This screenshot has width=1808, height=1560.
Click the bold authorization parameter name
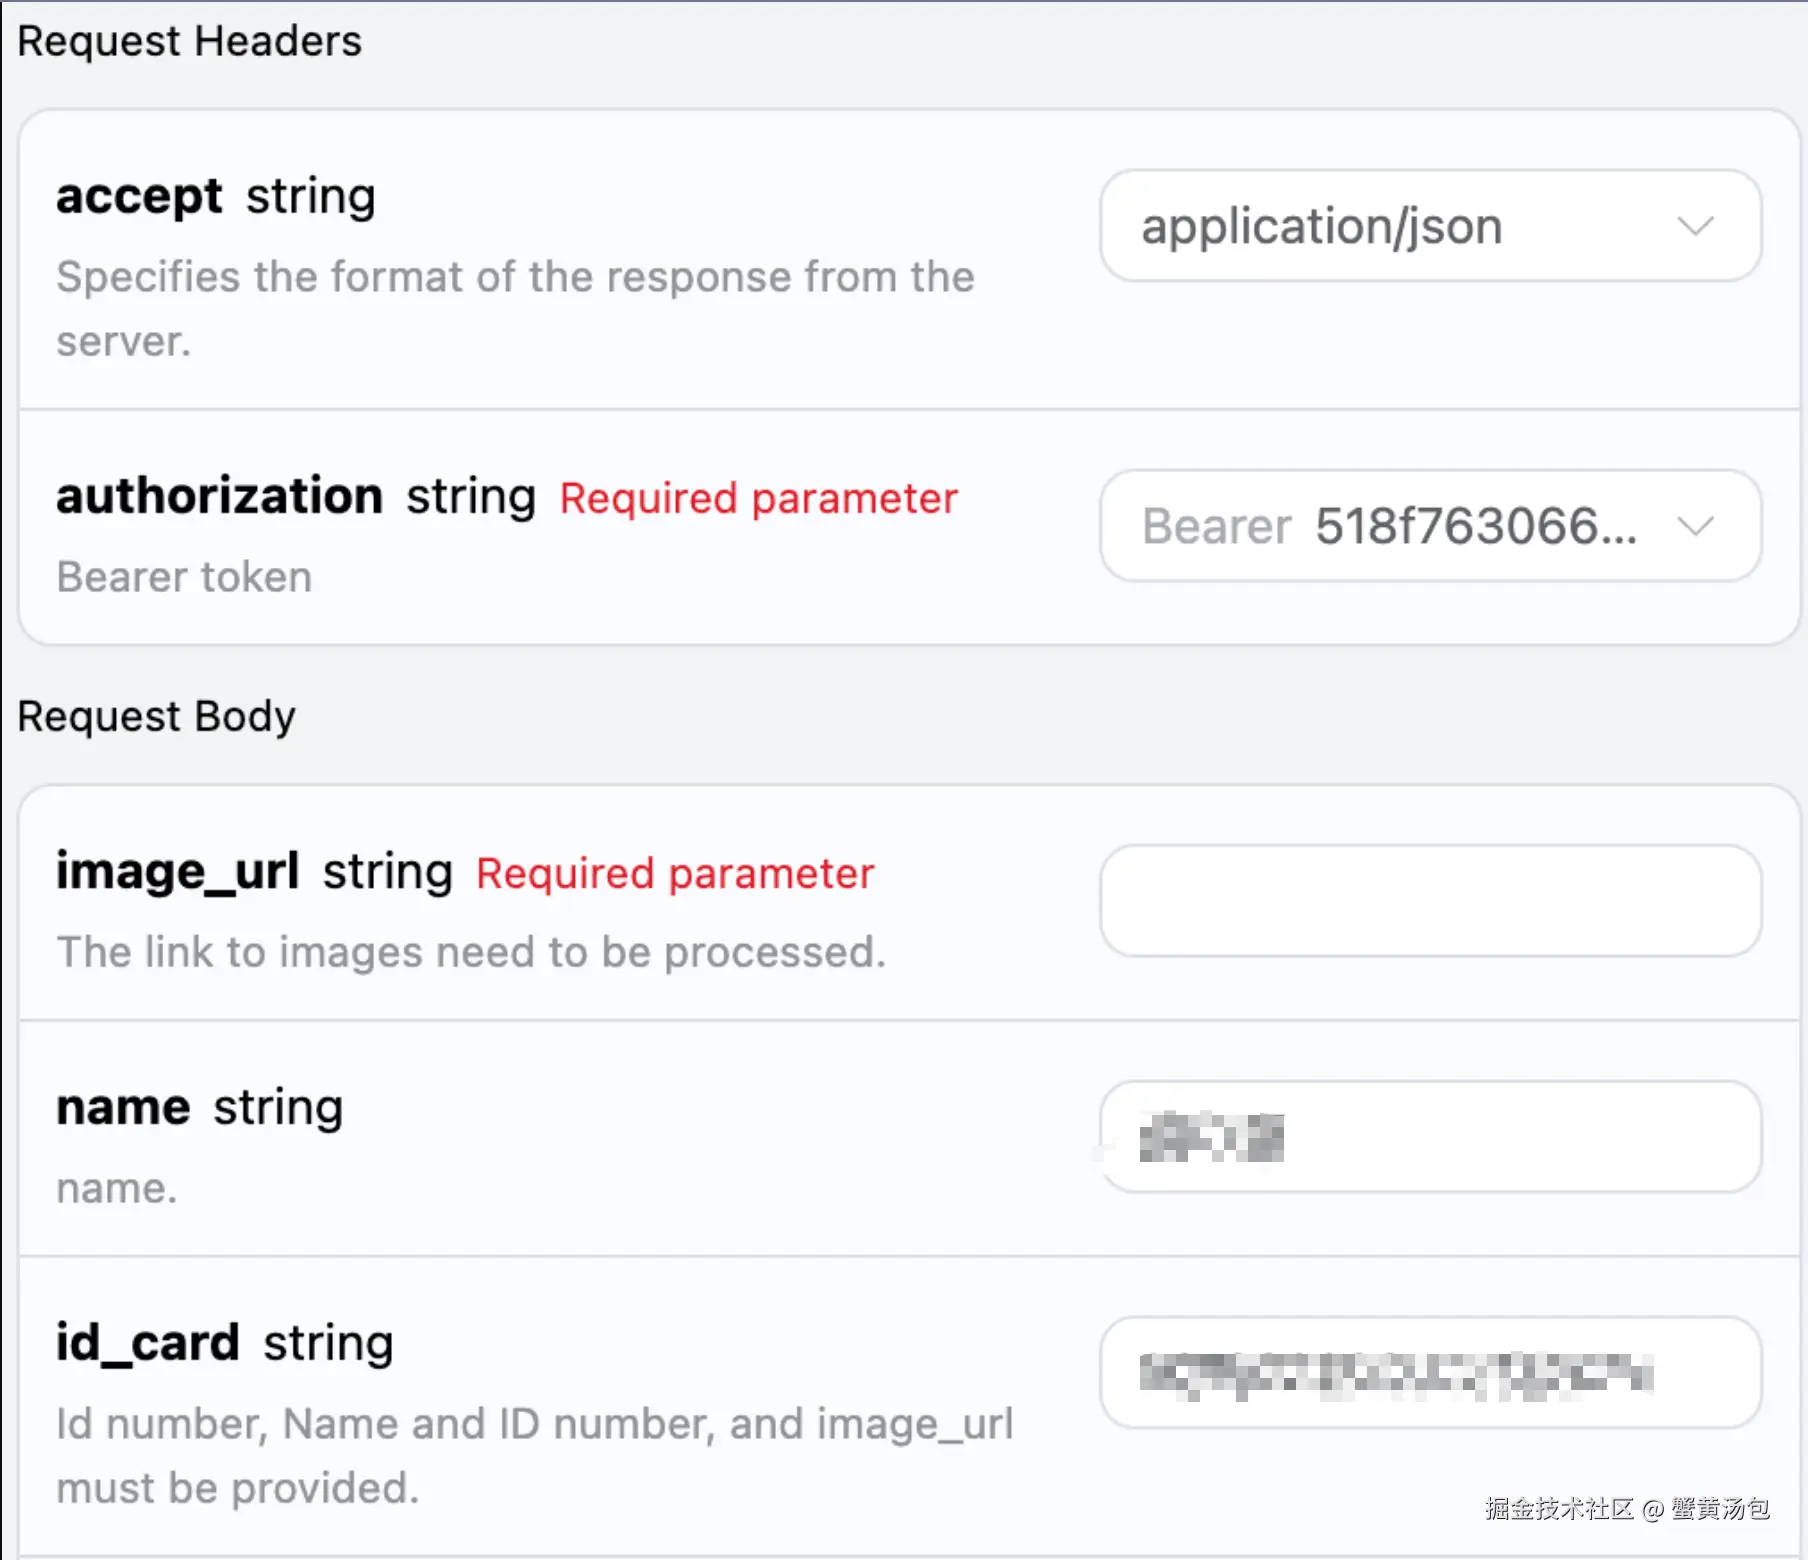[220, 496]
